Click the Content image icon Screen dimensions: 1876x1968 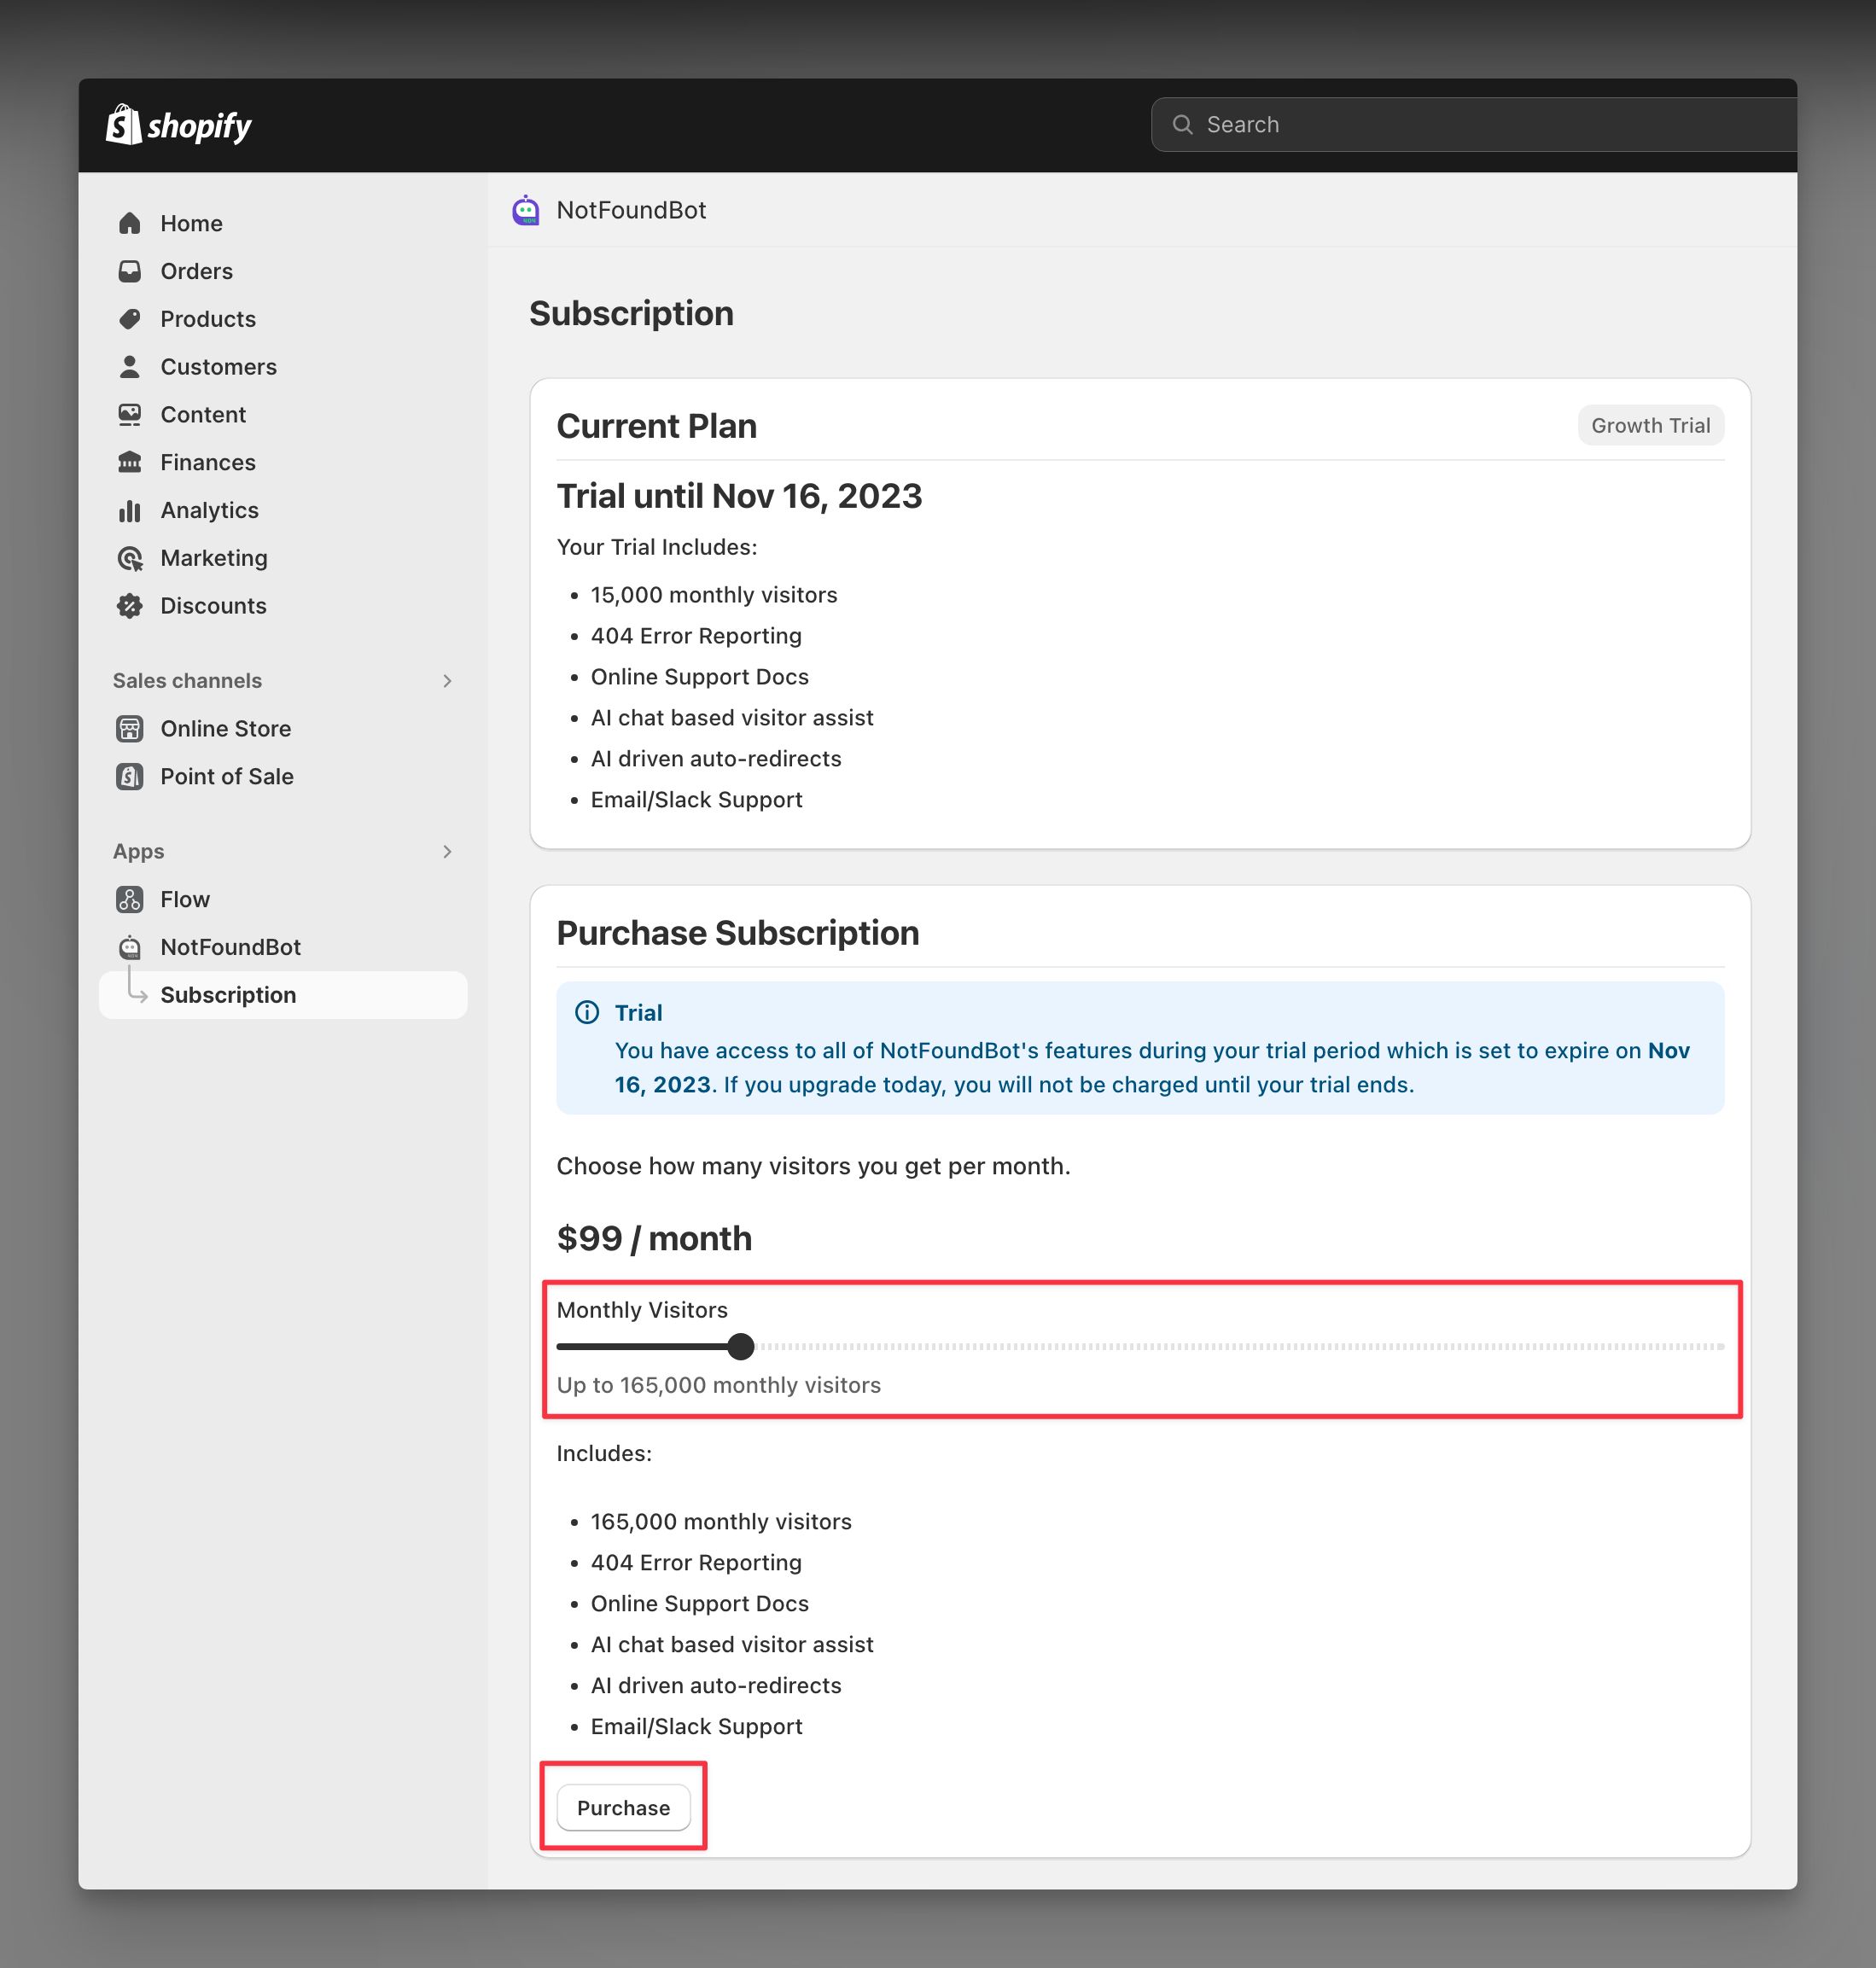click(130, 415)
